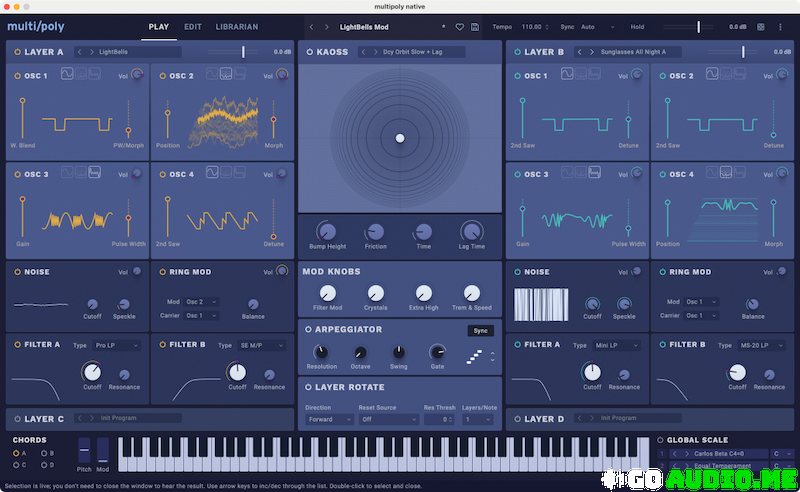The height and width of the screenshot is (492, 800).
Task: Open Layer Rotate Reset Source dropdown
Action: [x=388, y=419]
